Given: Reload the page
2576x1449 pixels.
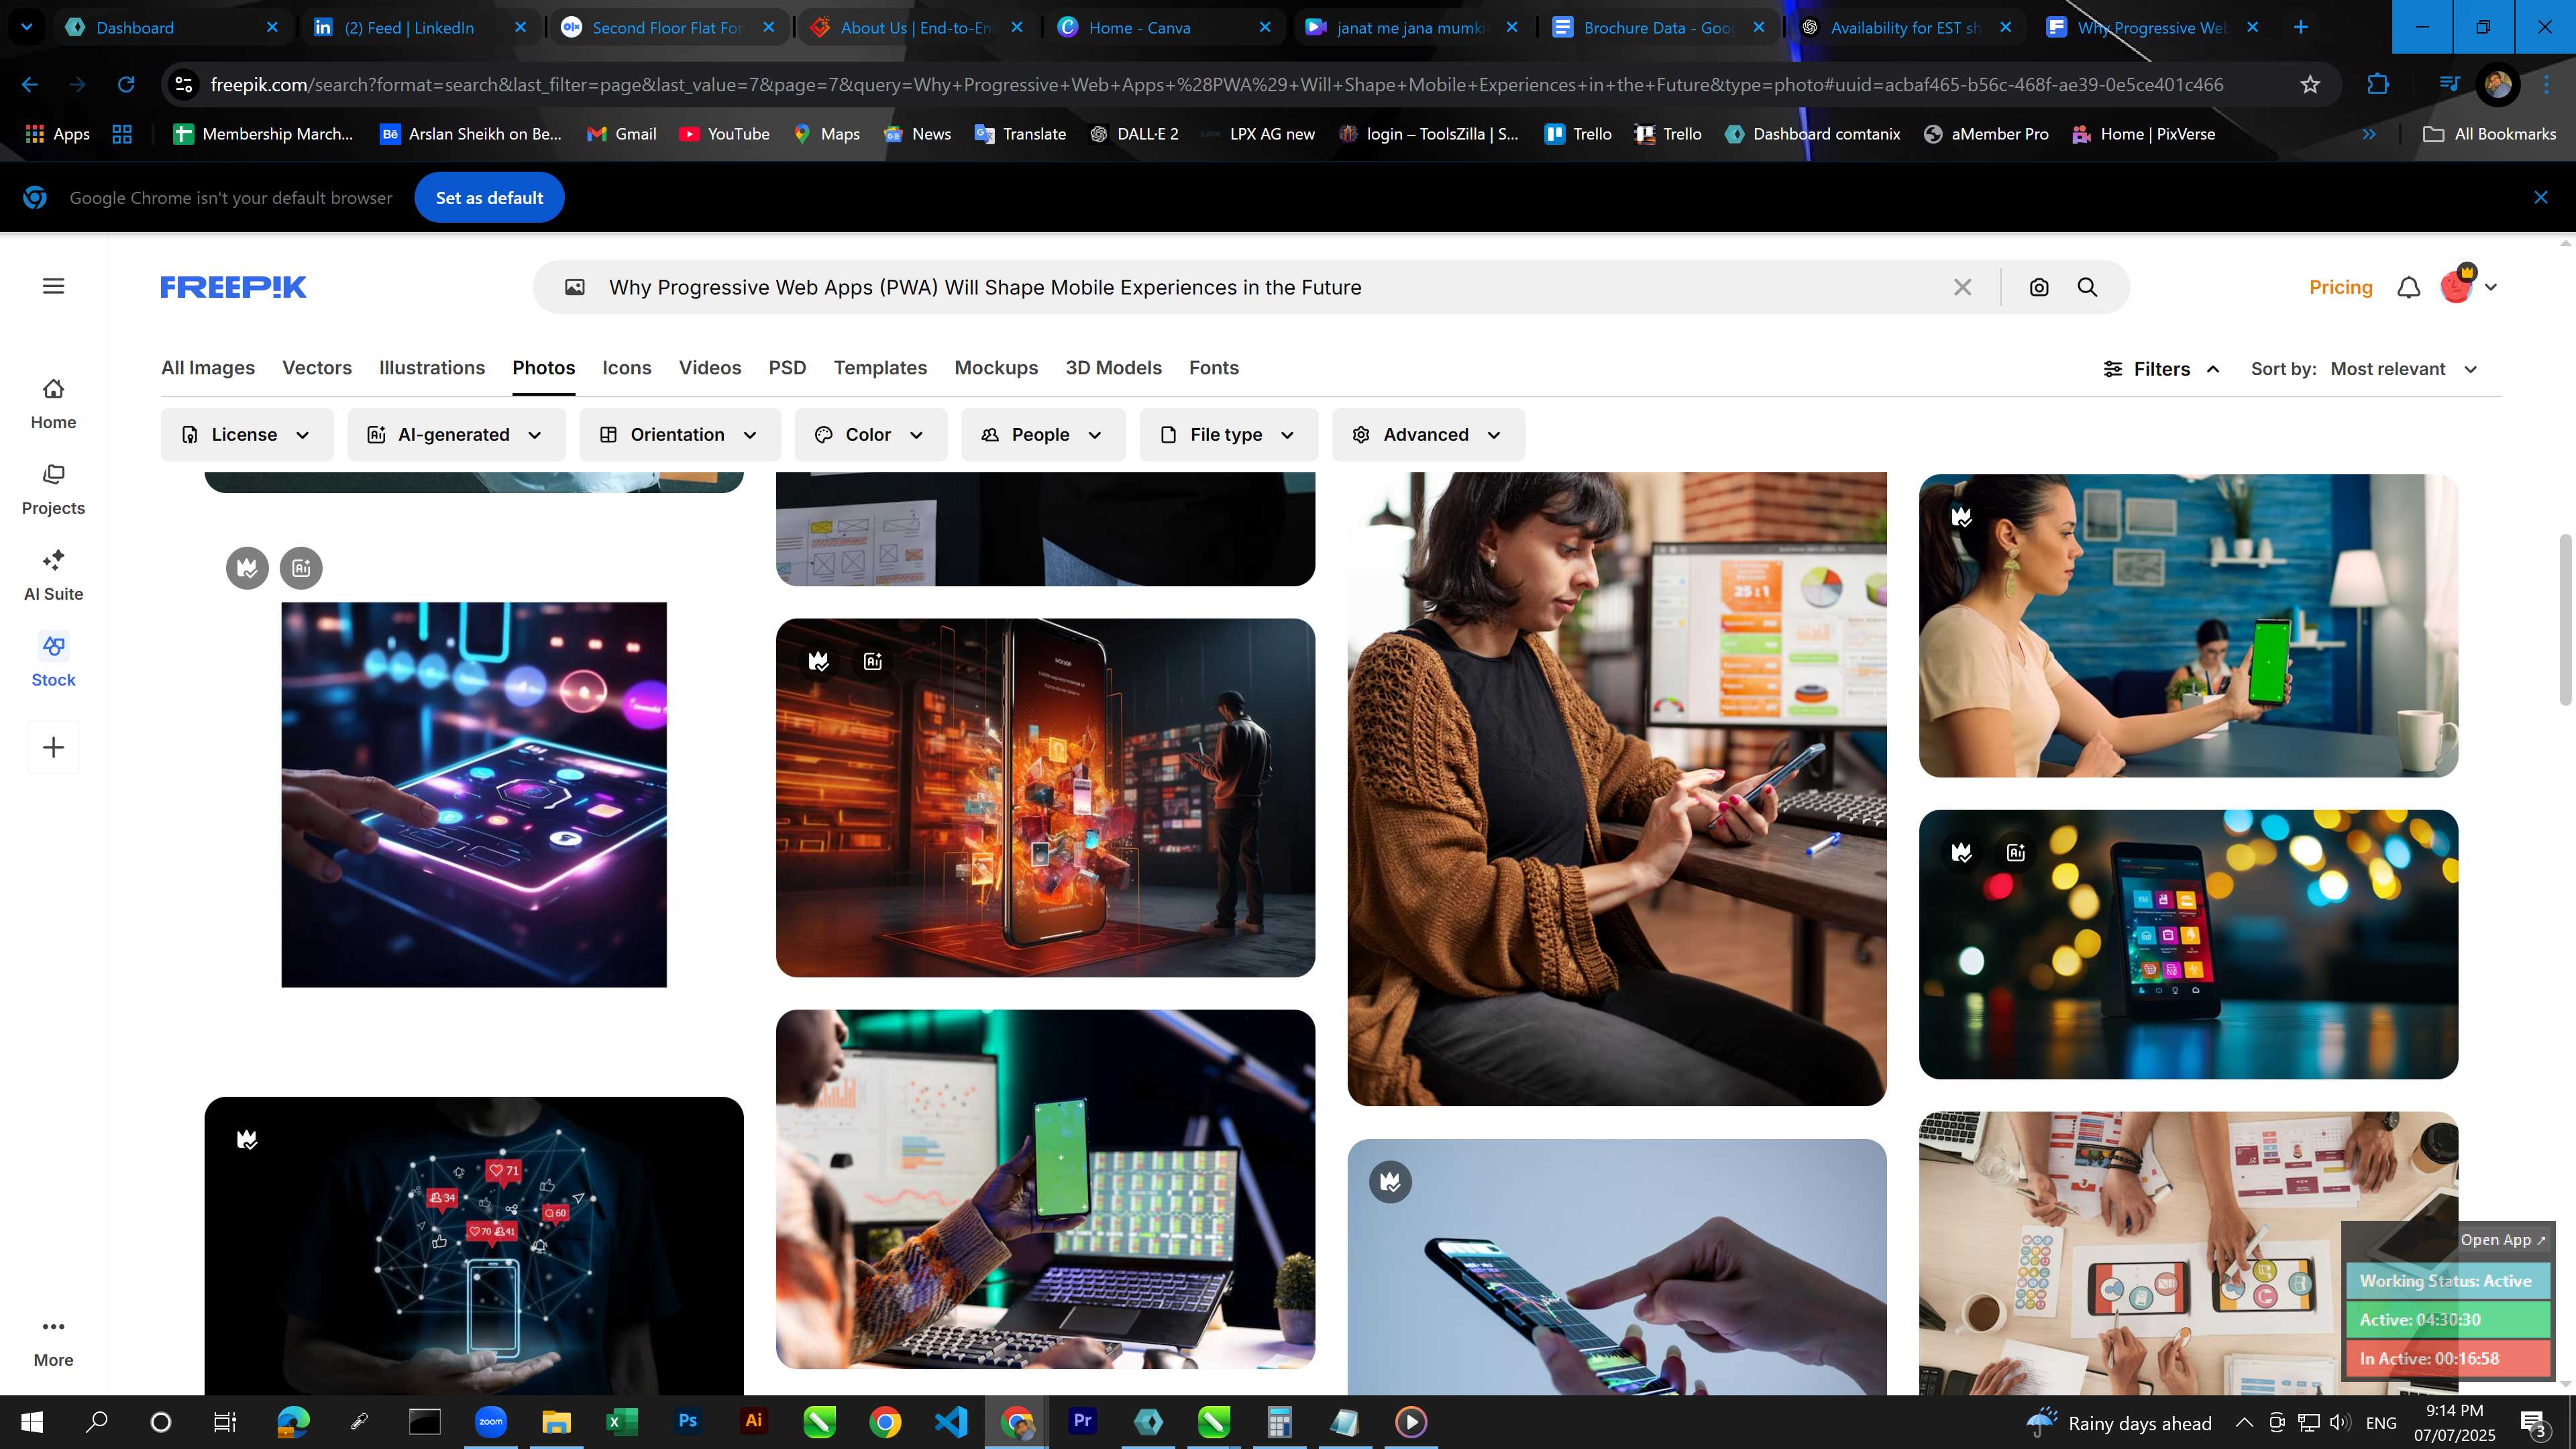Looking at the screenshot, I should pos(126,84).
